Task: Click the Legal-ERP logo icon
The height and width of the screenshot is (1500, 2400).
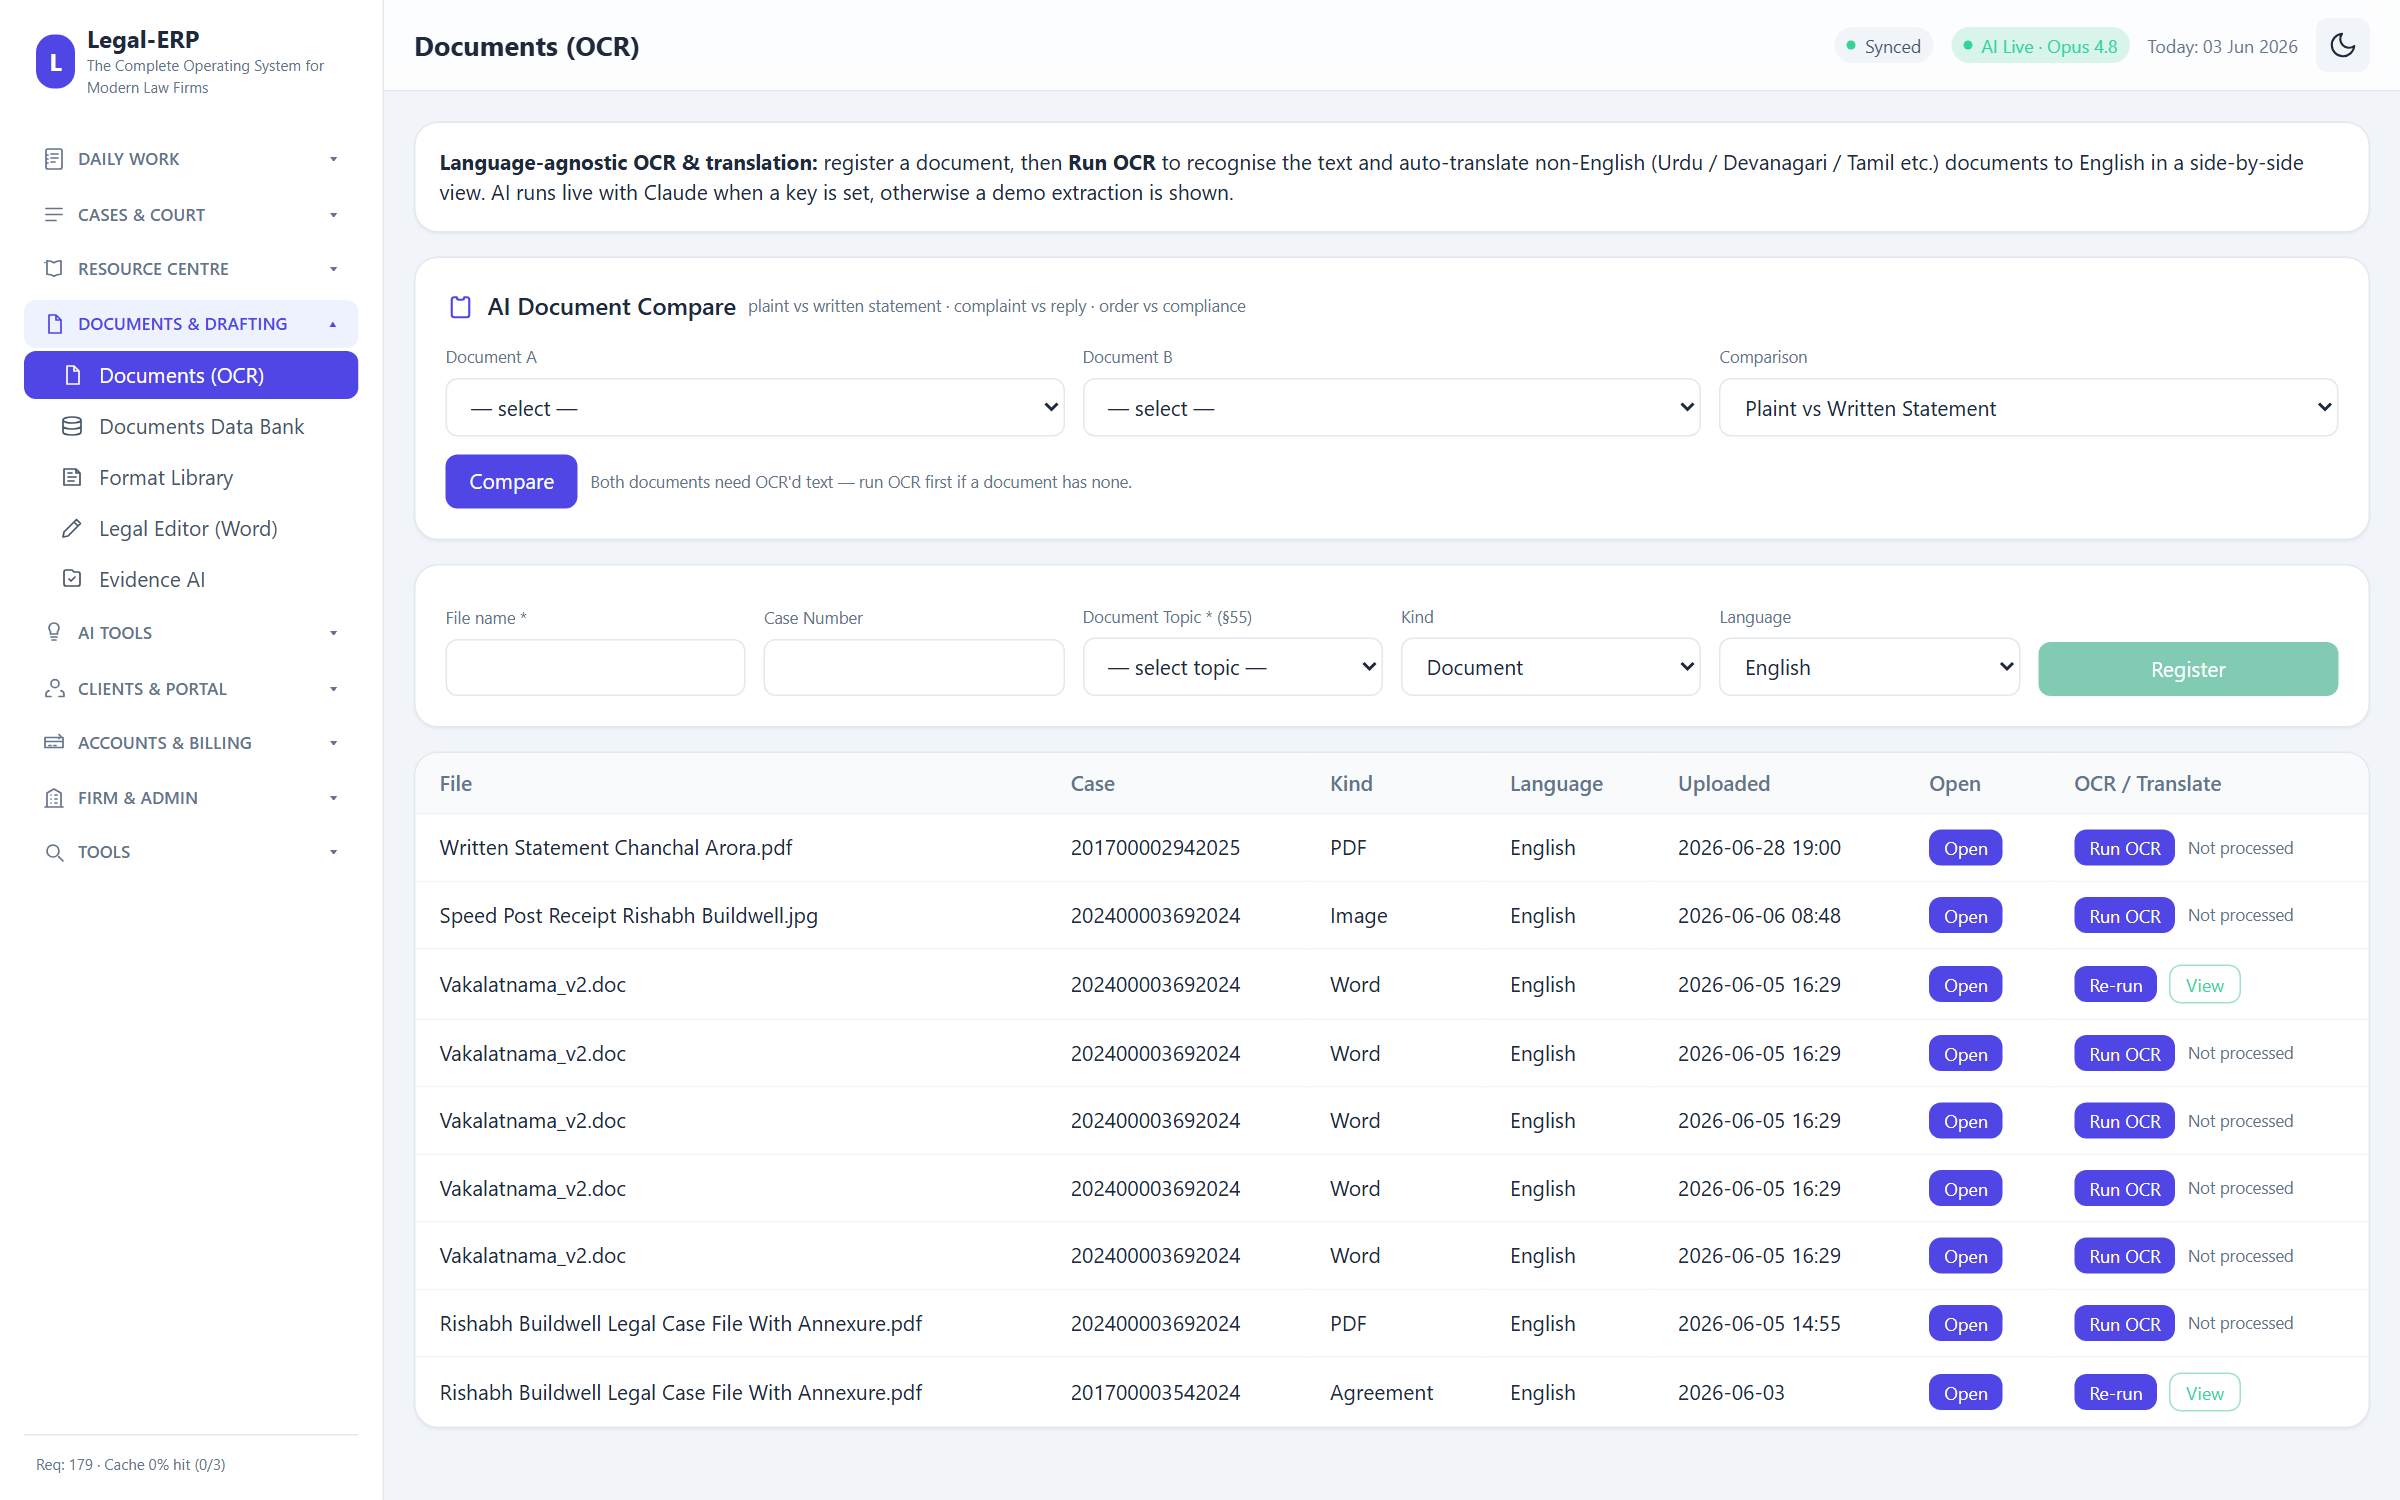Action: tap(55, 62)
